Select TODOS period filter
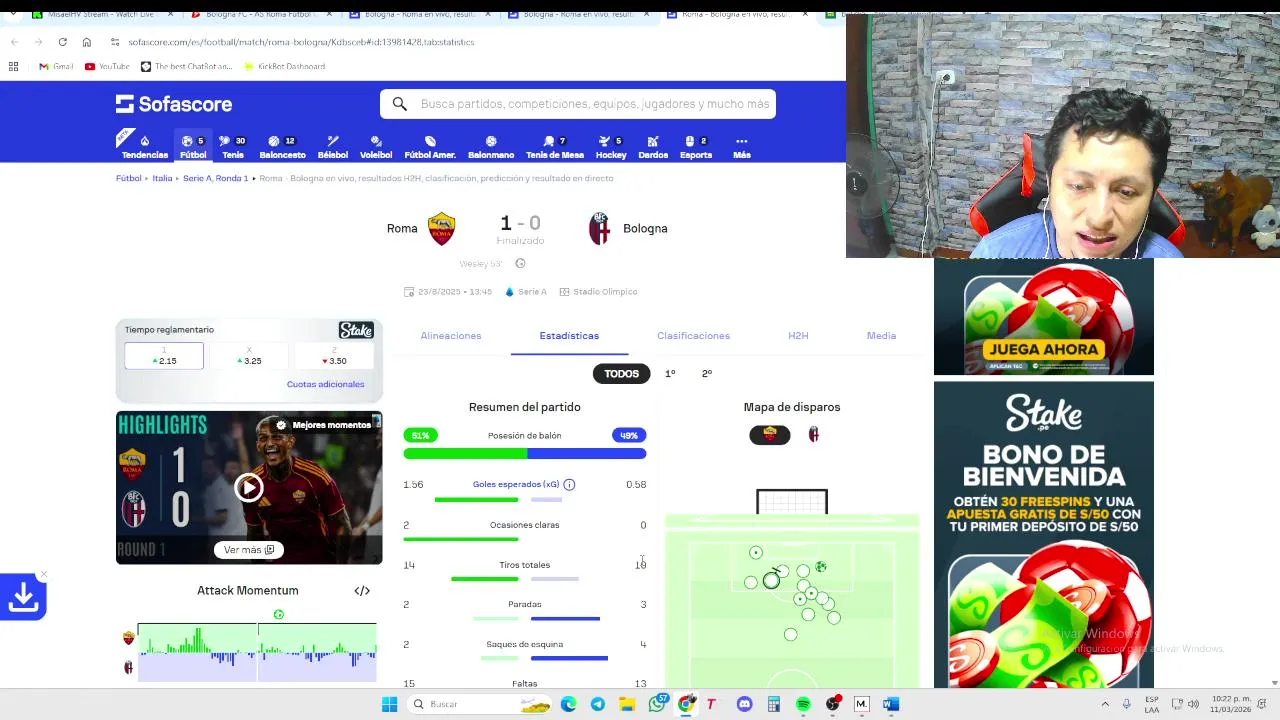The width and height of the screenshot is (1280, 720). (x=621, y=374)
